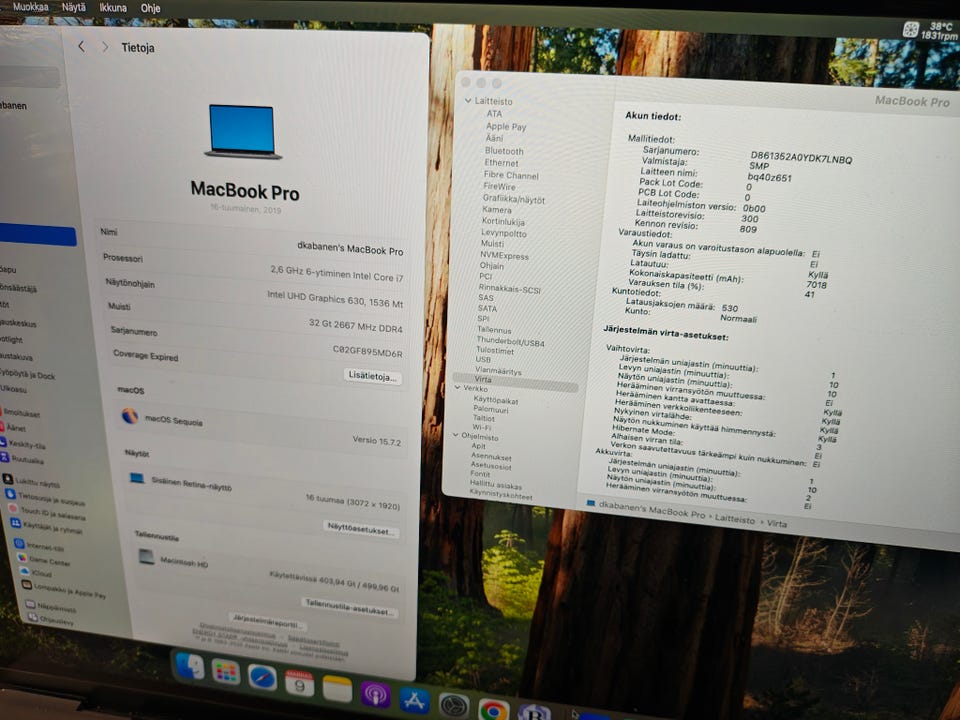Select Wi-Fi under Verkko

click(482, 427)
